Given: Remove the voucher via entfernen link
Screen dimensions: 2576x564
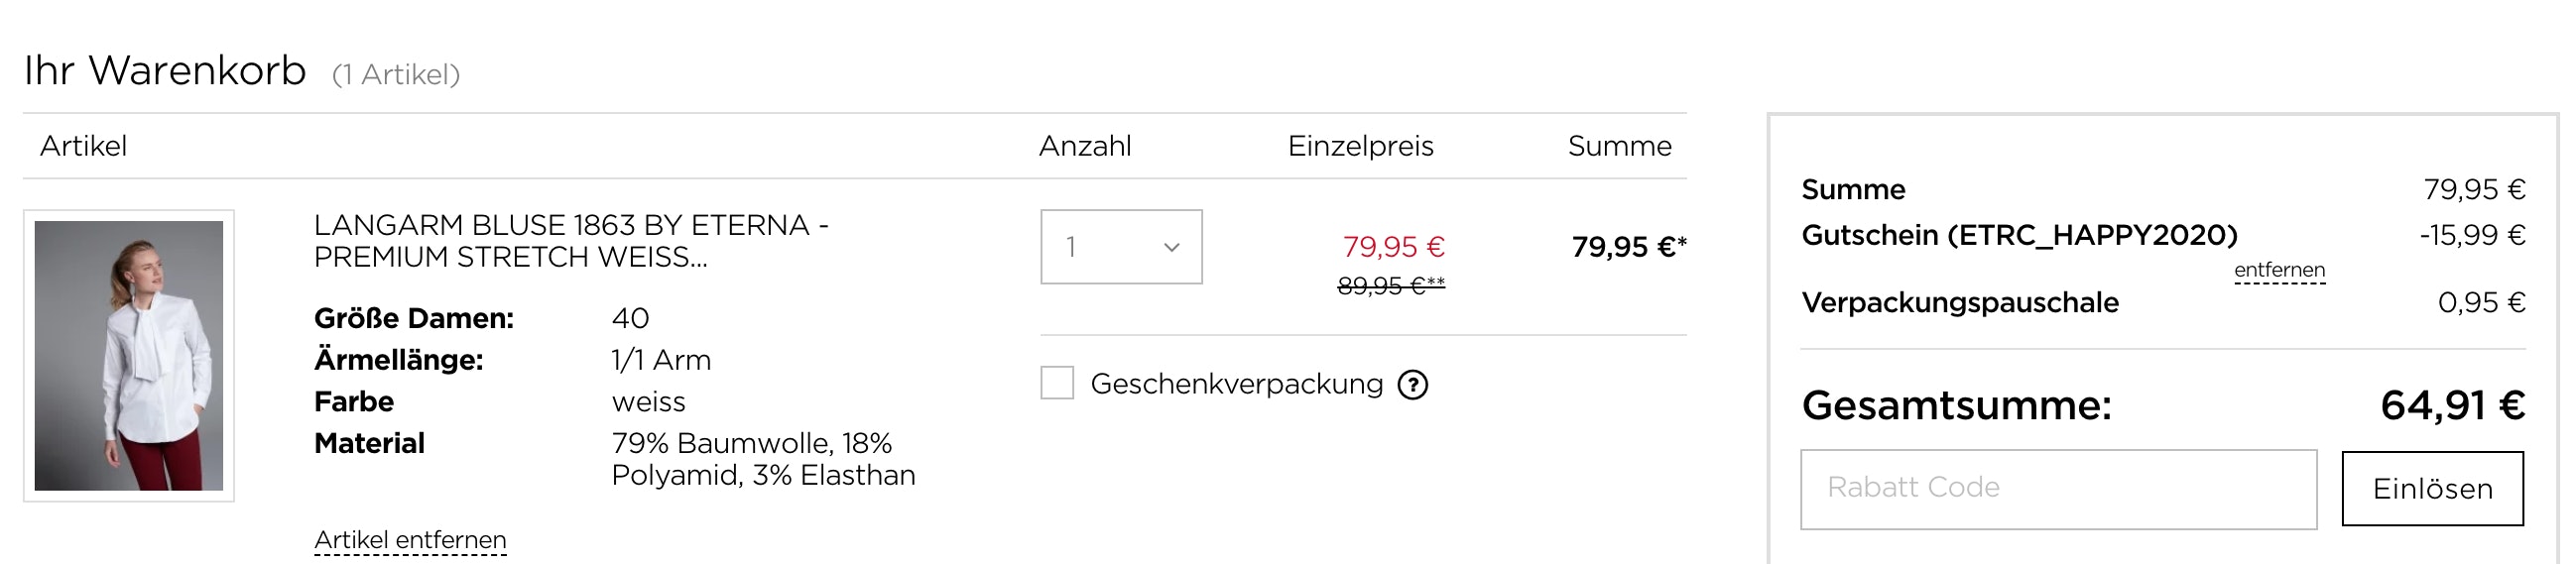Looking at the screenshot, I should [2279, 270].
